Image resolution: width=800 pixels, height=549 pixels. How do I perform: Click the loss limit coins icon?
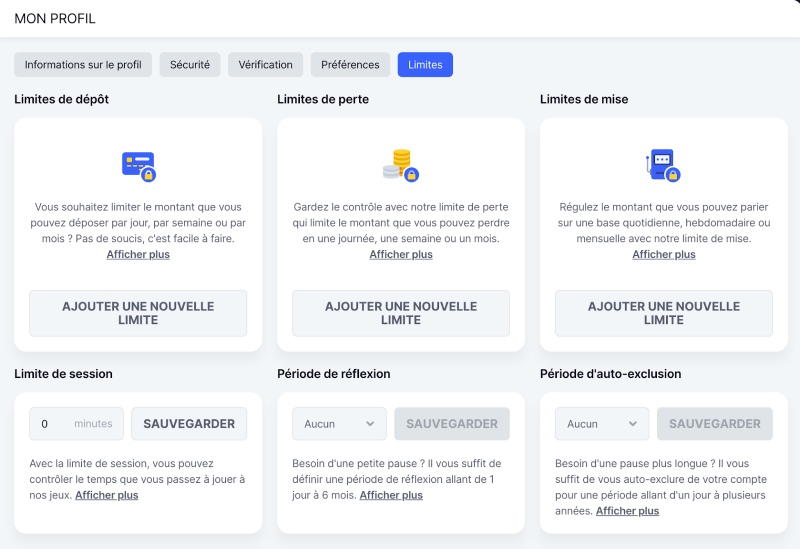[401, 165]
